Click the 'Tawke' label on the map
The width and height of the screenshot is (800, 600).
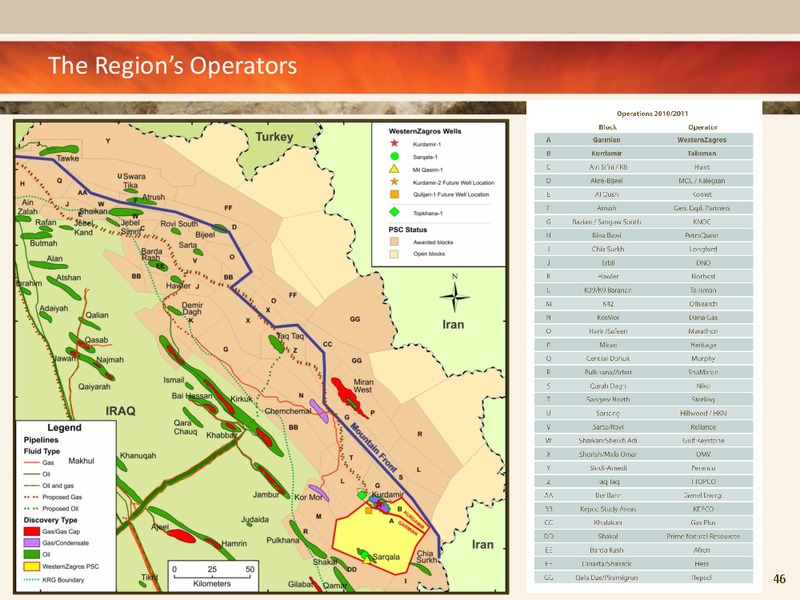67,158
